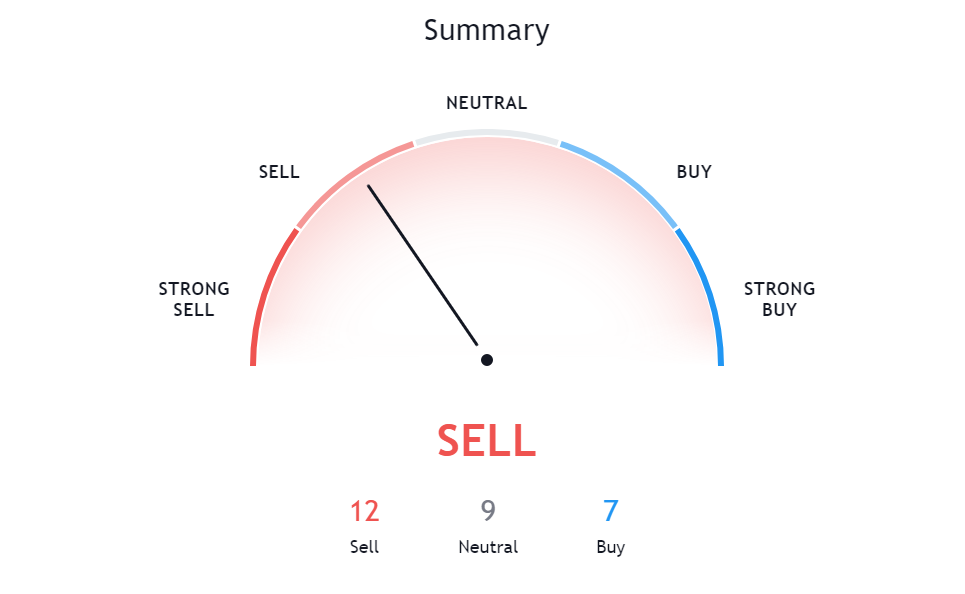Screen dimensions: 965x594
Task: Click the Sell caption under 12
Action: (364, 547)
